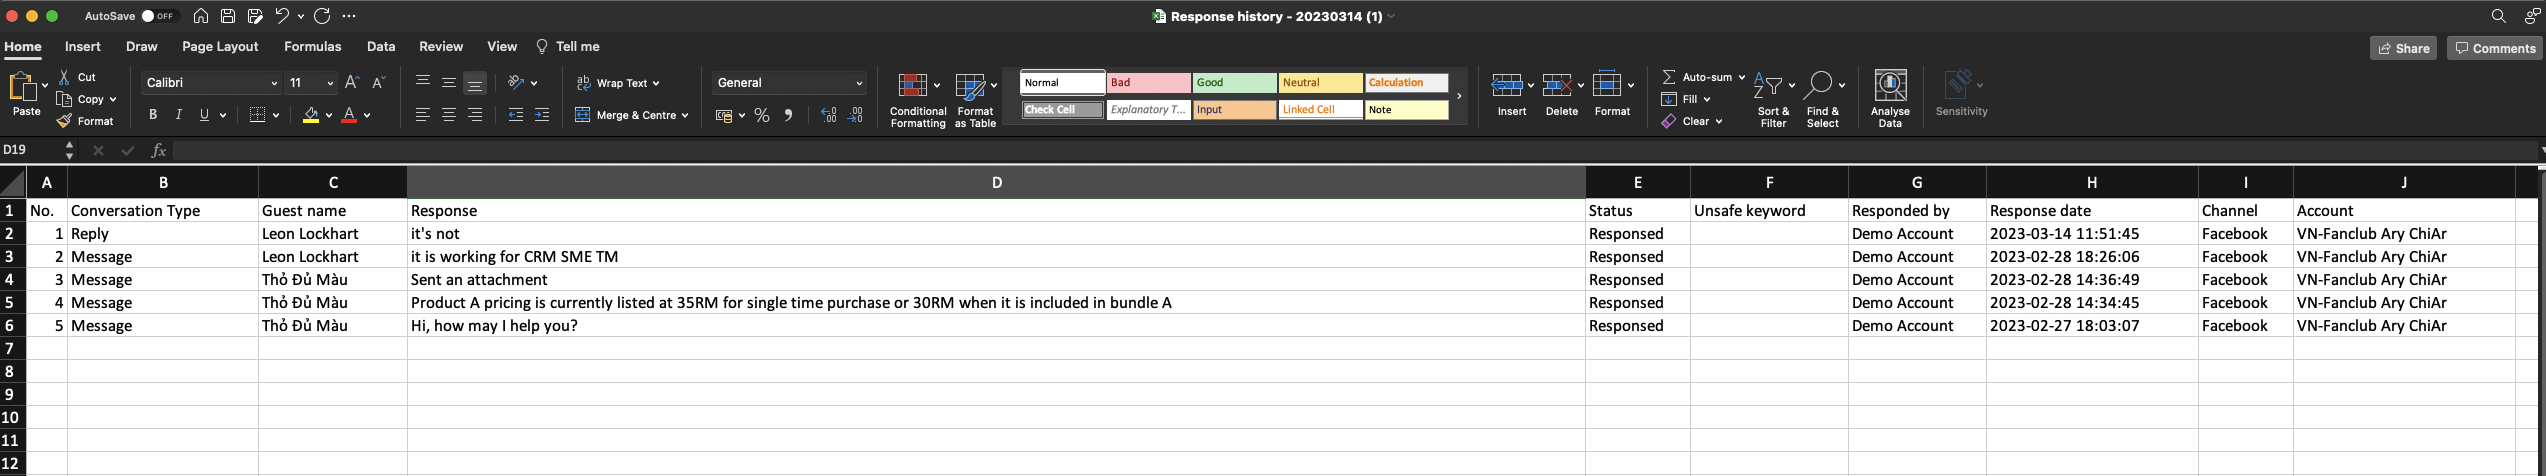Switch to the Formulas tab
Viewport: 2546px width, 476px height.
(x=312, y=47)
